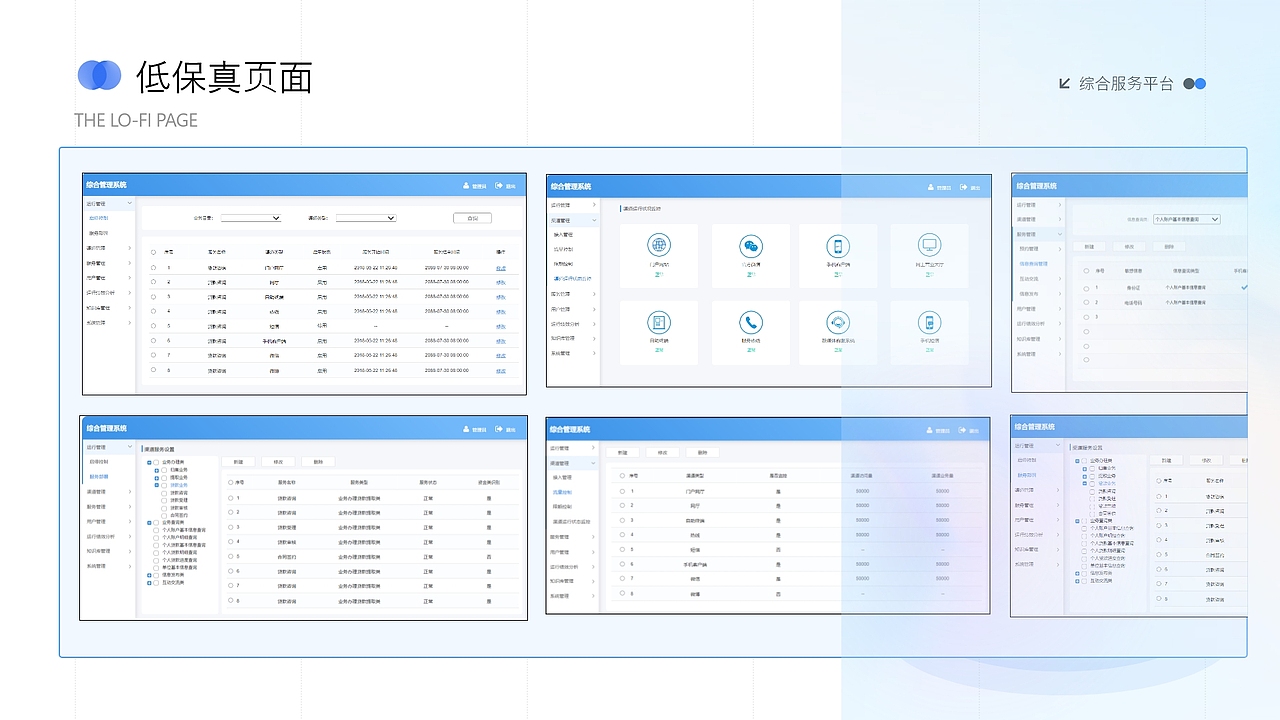Screen dimensions: 1280x720
Task: Select the row 3 radio in the 渠道服务设置 table
Action: point(230,527)
